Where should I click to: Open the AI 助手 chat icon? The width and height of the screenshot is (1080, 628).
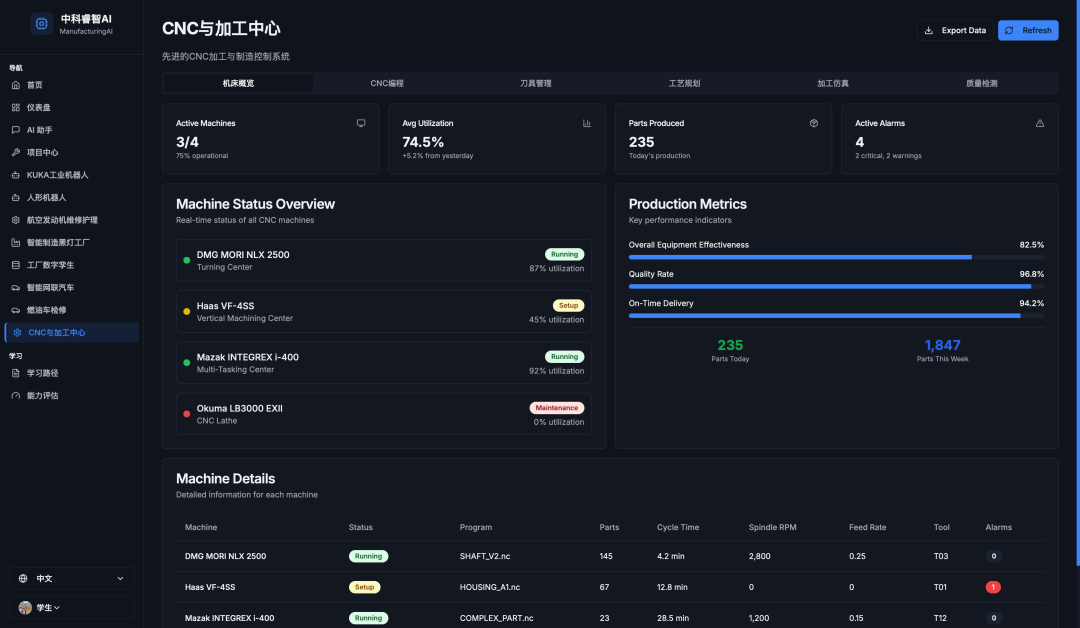click(16, 130)
